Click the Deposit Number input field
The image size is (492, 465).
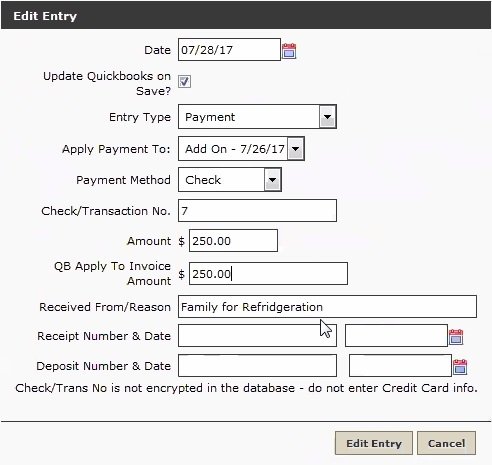pyautogui.click(x=257, y=366)
